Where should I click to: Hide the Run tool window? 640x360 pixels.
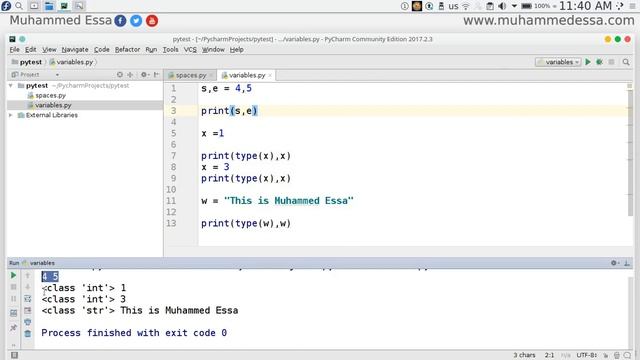tap(627, 263)
